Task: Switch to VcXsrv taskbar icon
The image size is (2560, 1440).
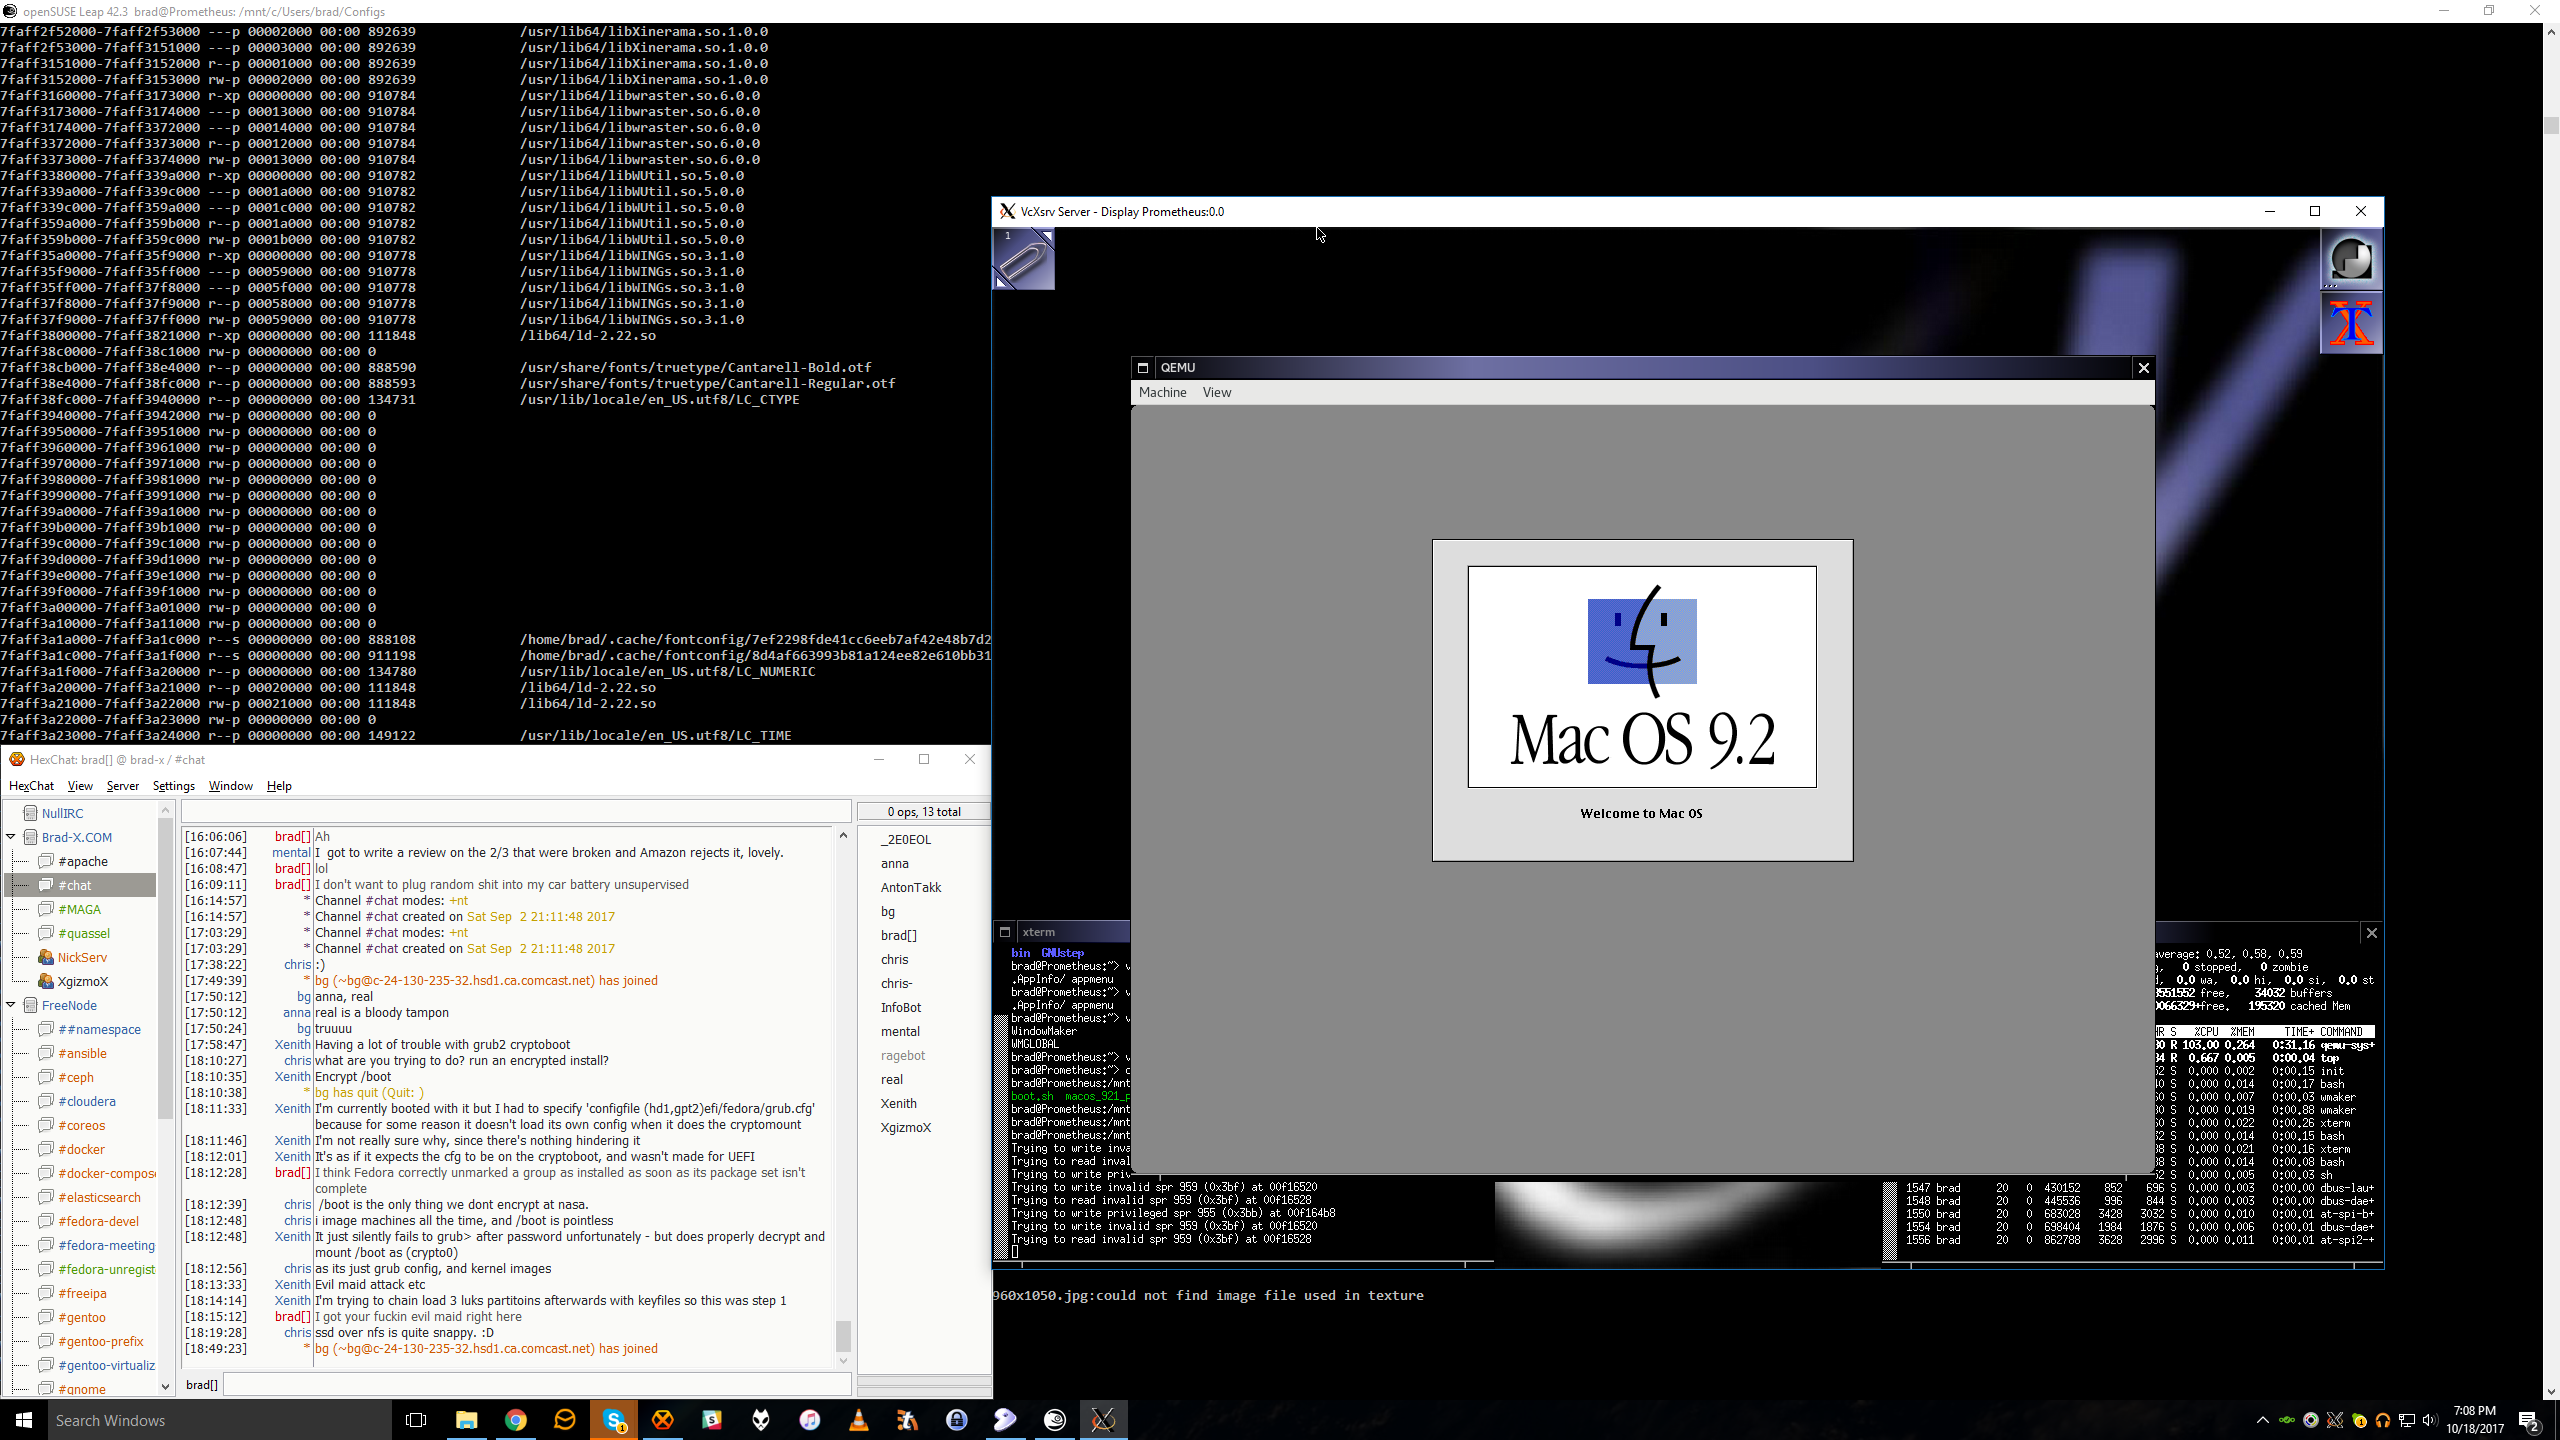Action: [1104, 1420]
